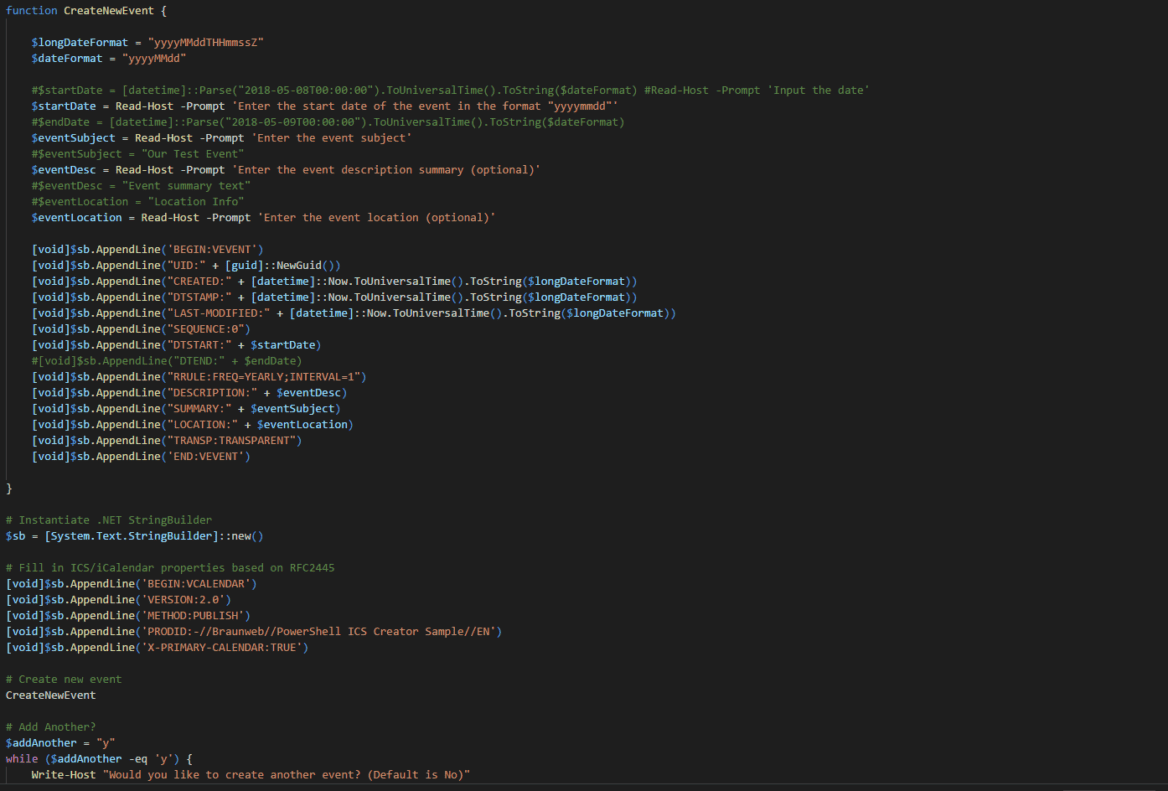The image size is (1168, 791).
Task: Click the 'METHOD:PUBLISH' AppendLine statement
Action: tap(128, 615)
